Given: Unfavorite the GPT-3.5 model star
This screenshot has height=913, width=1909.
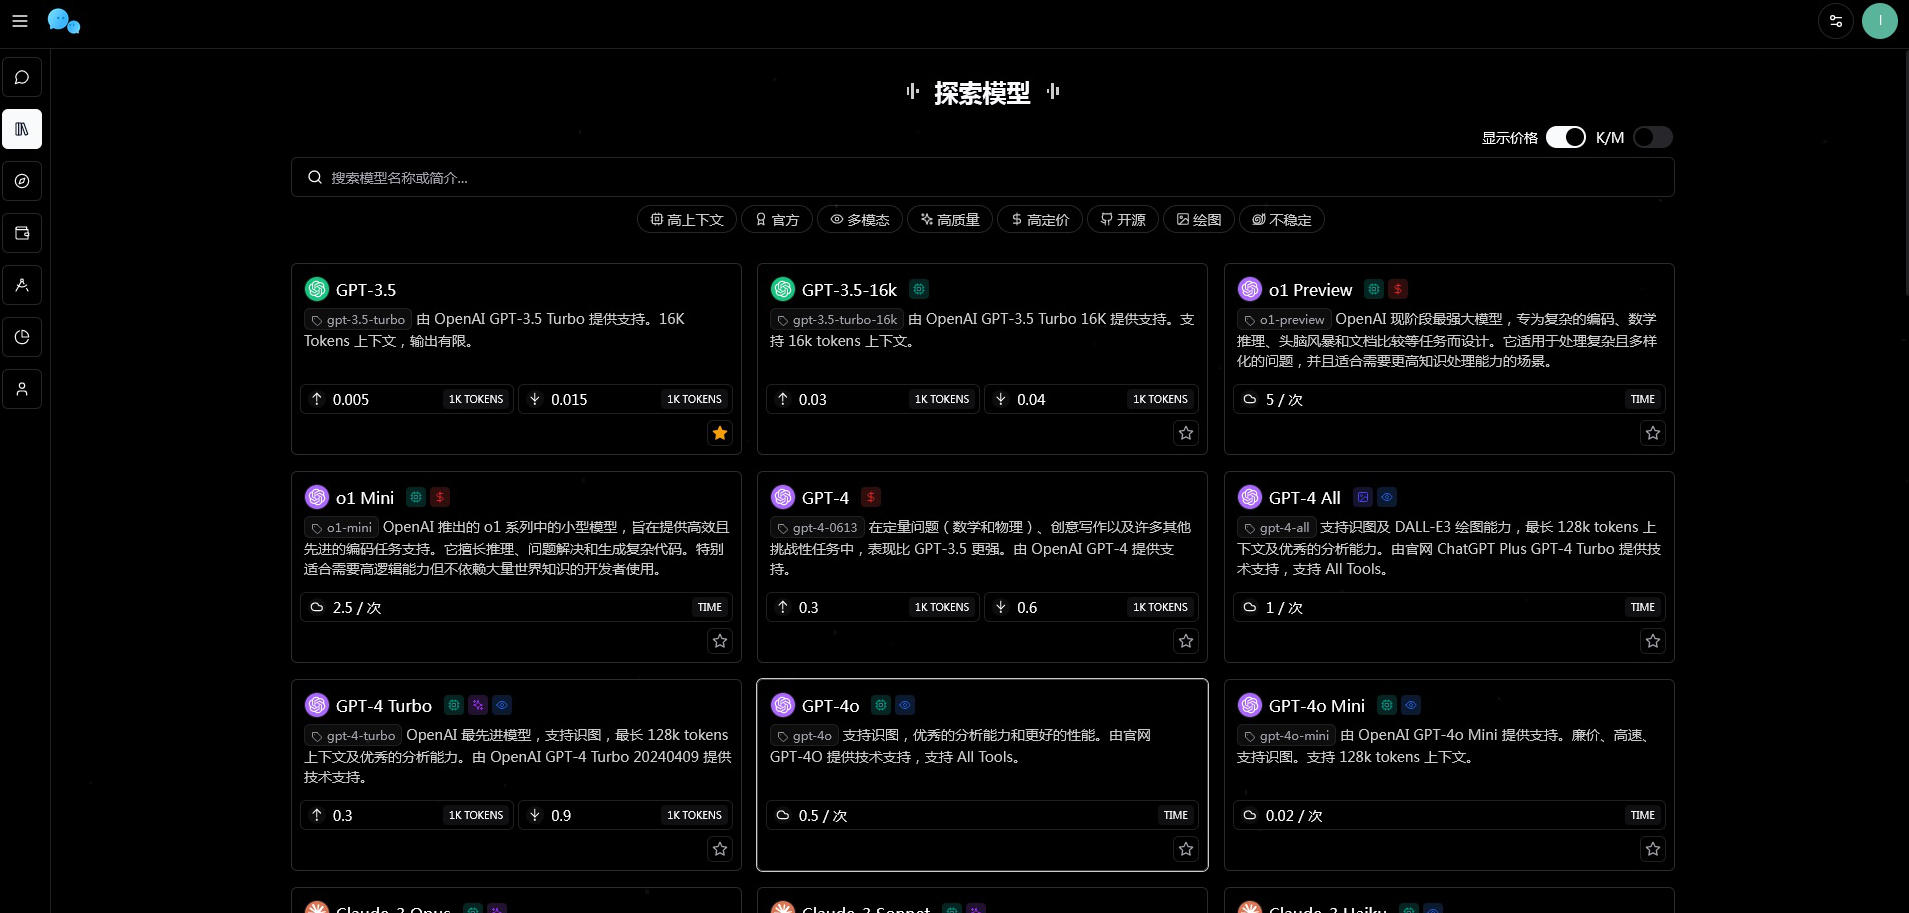Looking at the screenshot, I should (719, 433).
